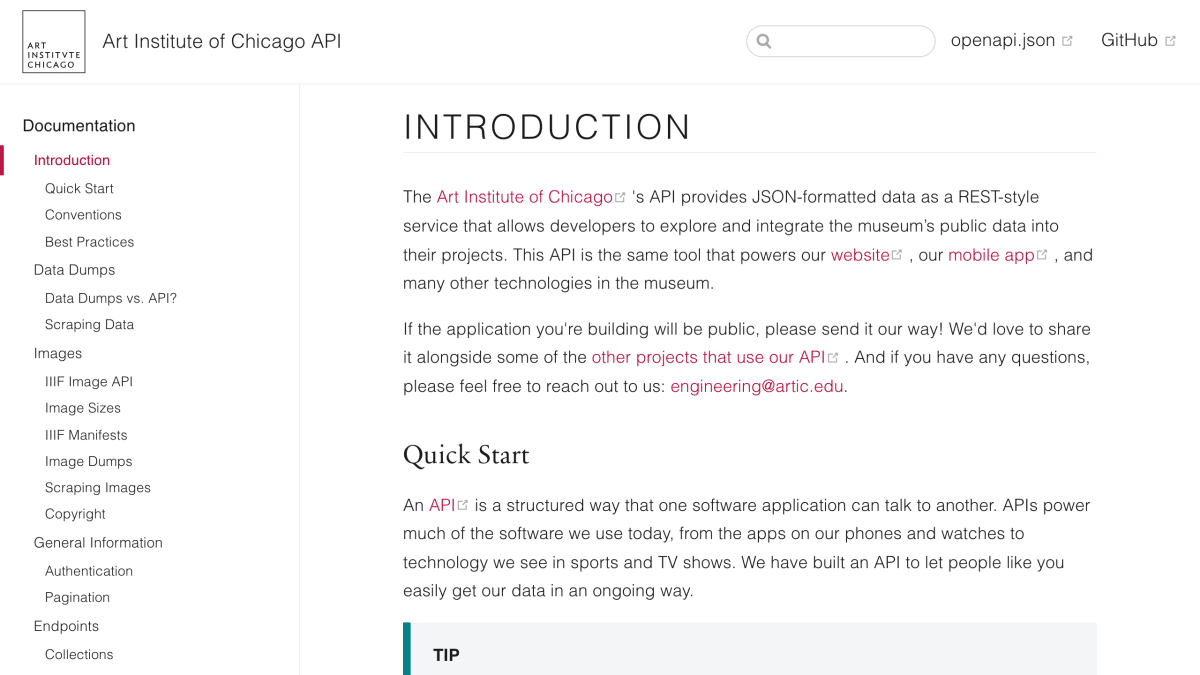
Task: Focus the search input field
Action: click(x=840, y=41)
